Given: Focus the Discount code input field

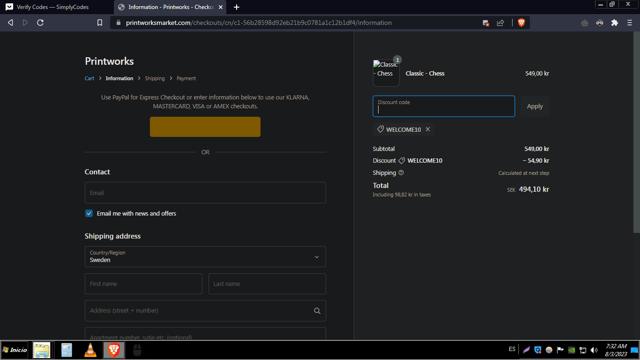Looking at the screenshot, I should pos(444,106).
